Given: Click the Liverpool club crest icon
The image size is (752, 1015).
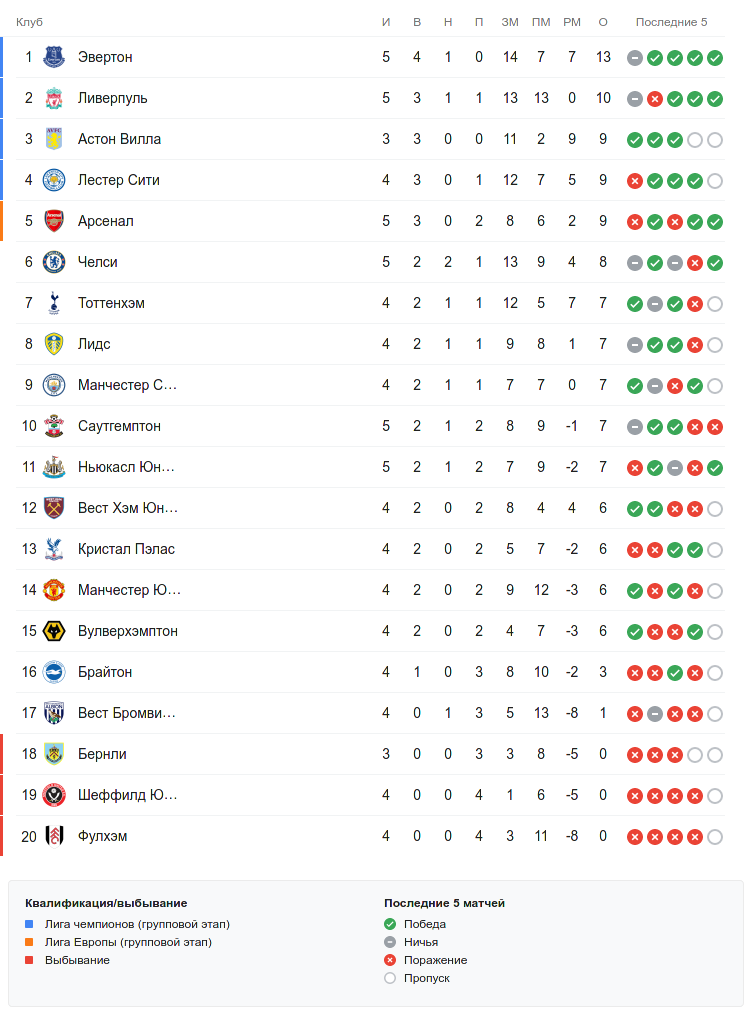Looking at the screenshot, I should click(x=54, y=98).
